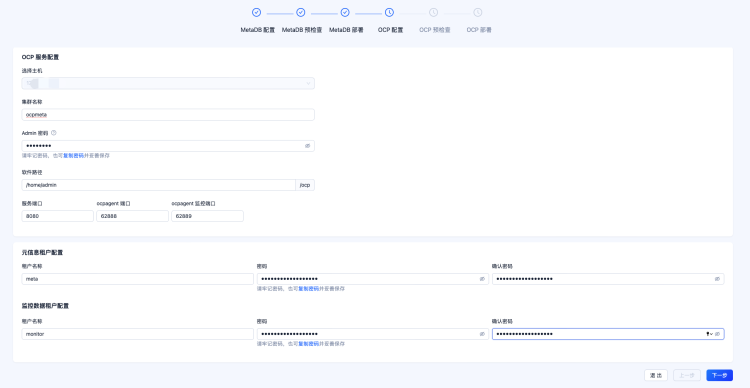Click the MetaDB 预检查 step checkmark icon
The image size is (750, 388).
coord(300,12)
